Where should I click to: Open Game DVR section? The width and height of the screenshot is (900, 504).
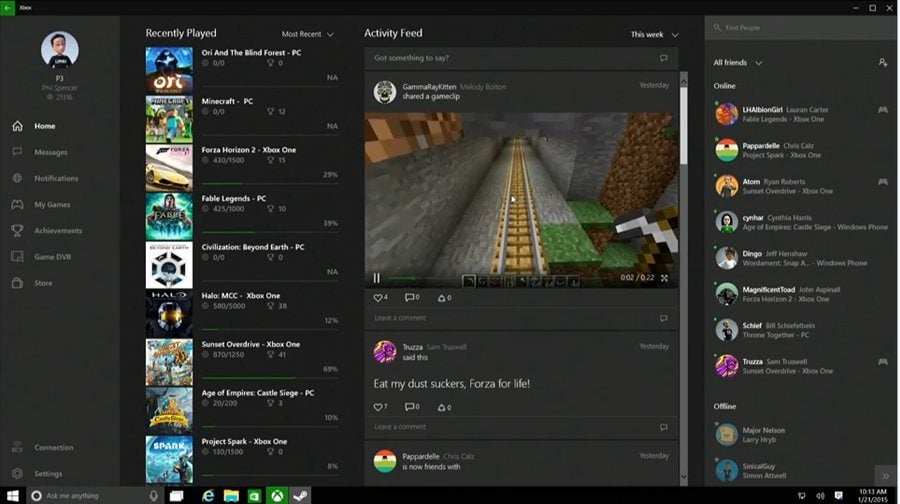coord(41,257)
